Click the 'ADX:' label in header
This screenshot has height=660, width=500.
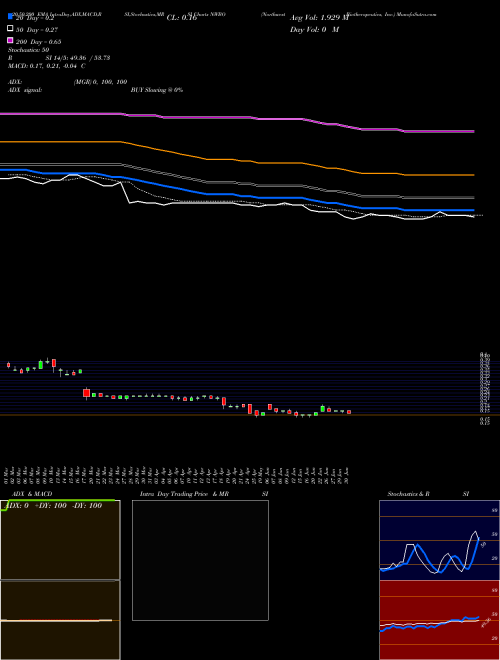pyautogui.click(x=15, y=82)
